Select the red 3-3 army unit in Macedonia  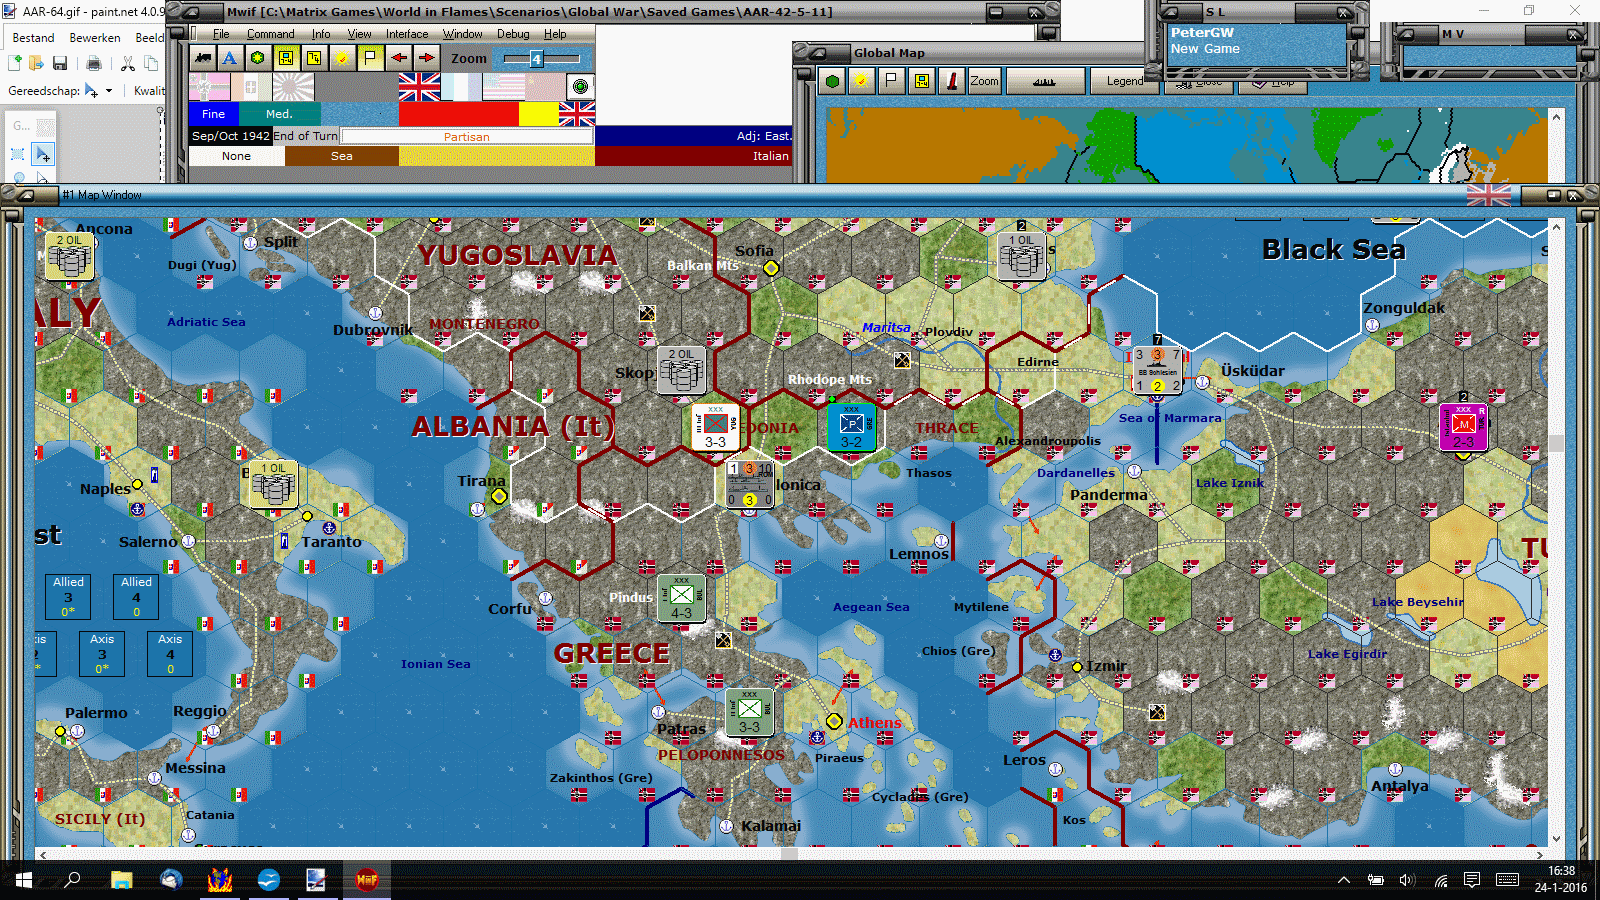pos(715,427)
